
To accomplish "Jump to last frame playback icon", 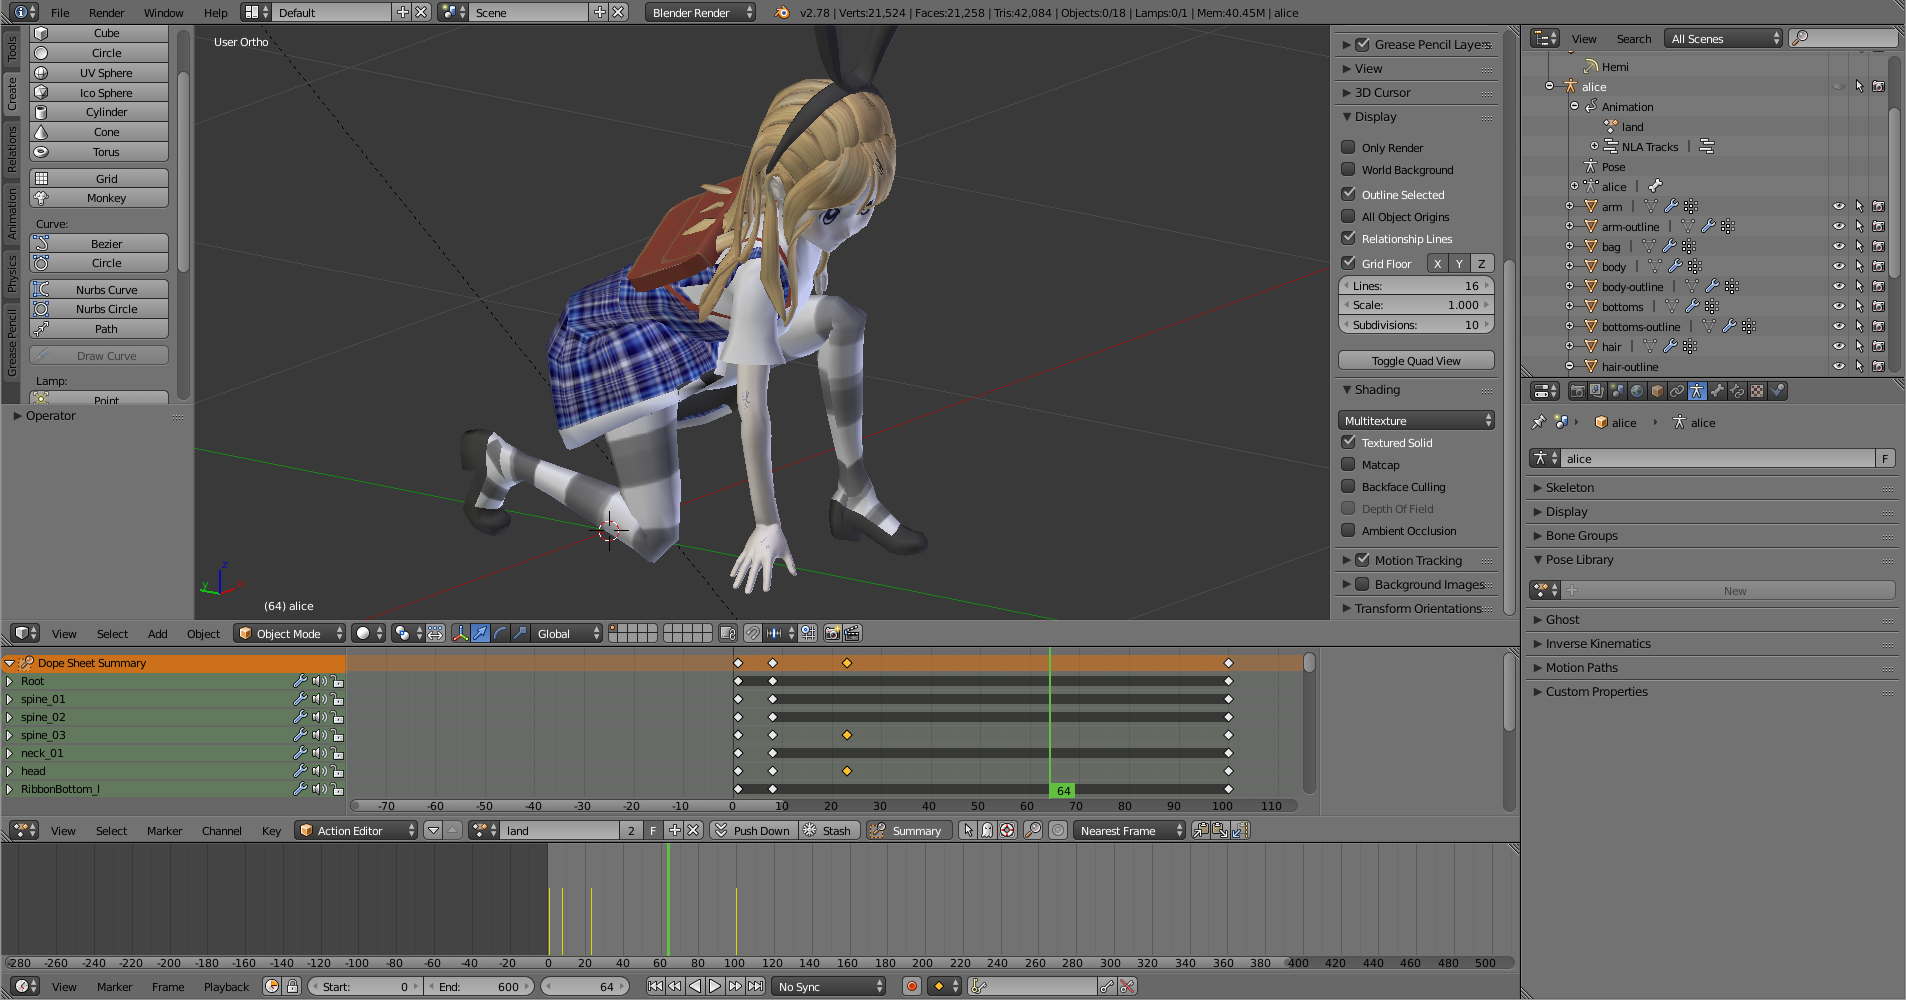I will [755, 986].
